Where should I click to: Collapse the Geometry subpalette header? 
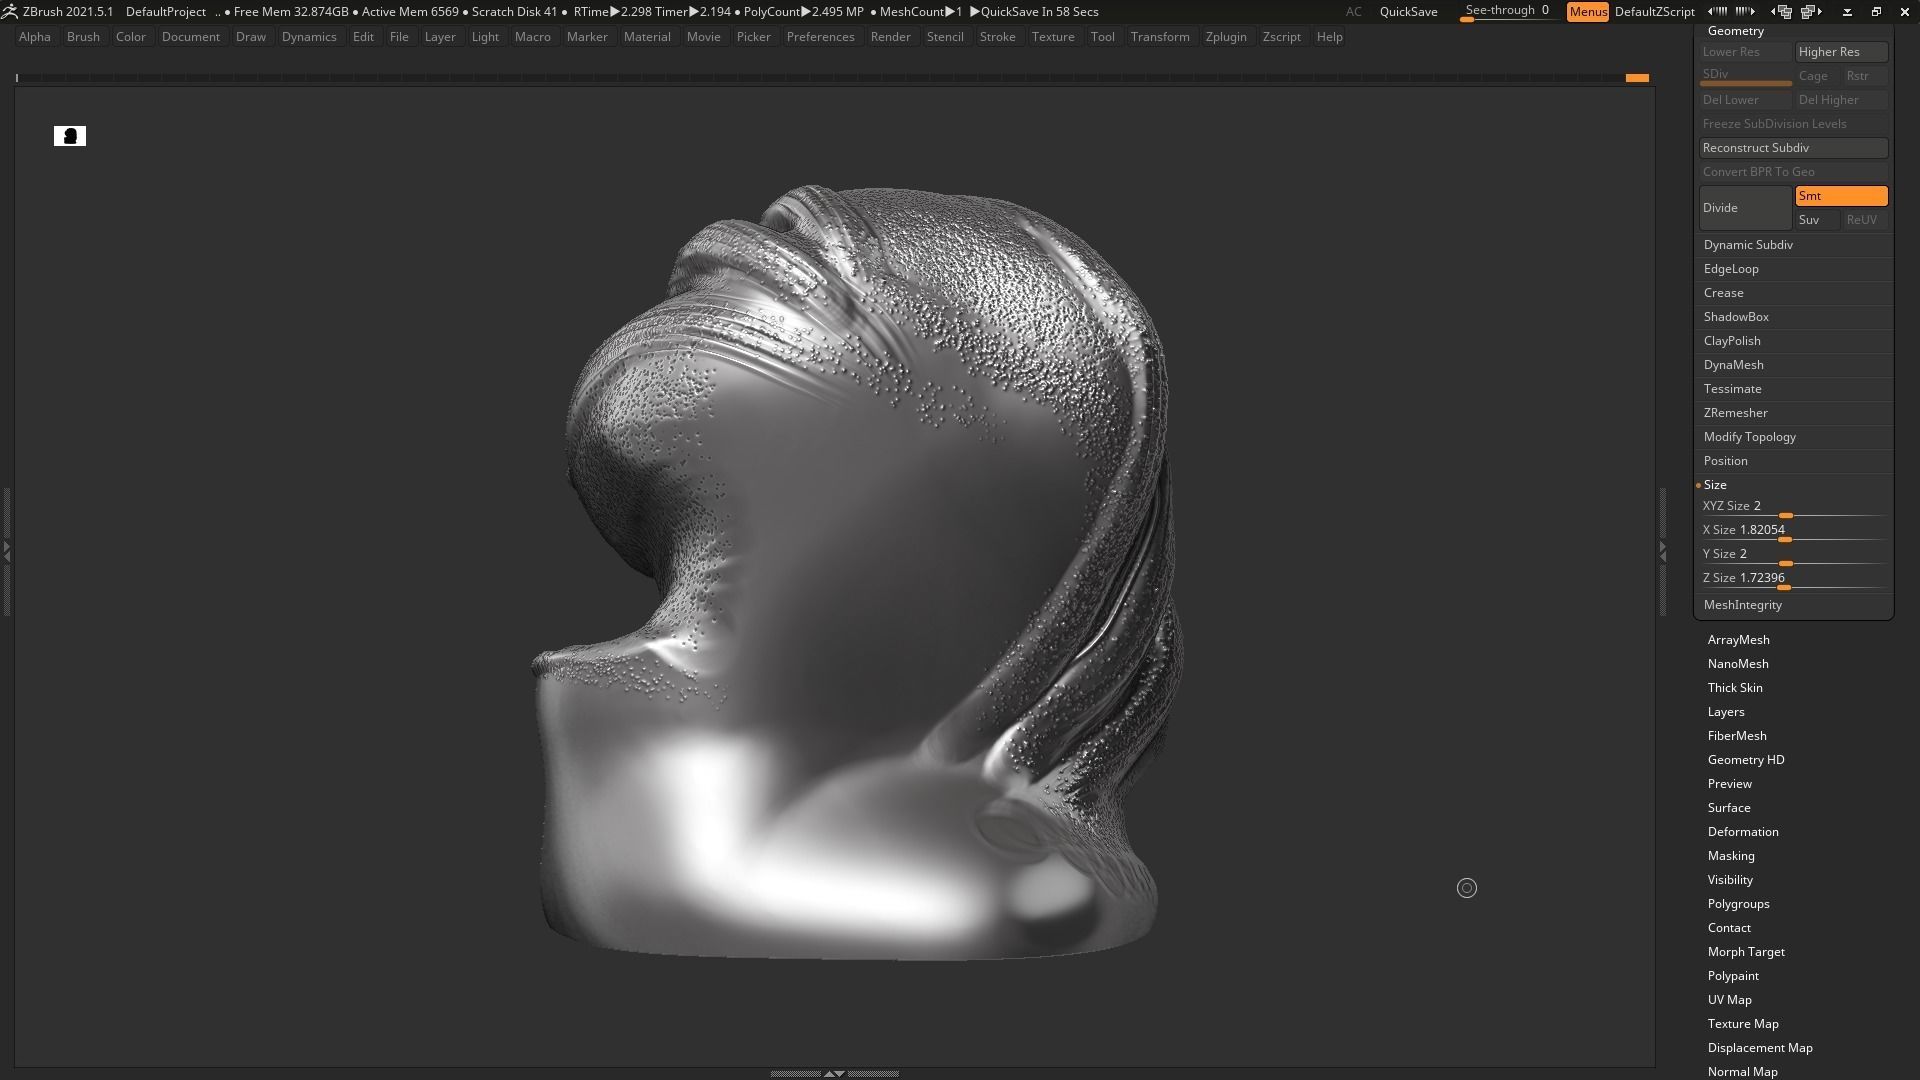coord(1735,31)
